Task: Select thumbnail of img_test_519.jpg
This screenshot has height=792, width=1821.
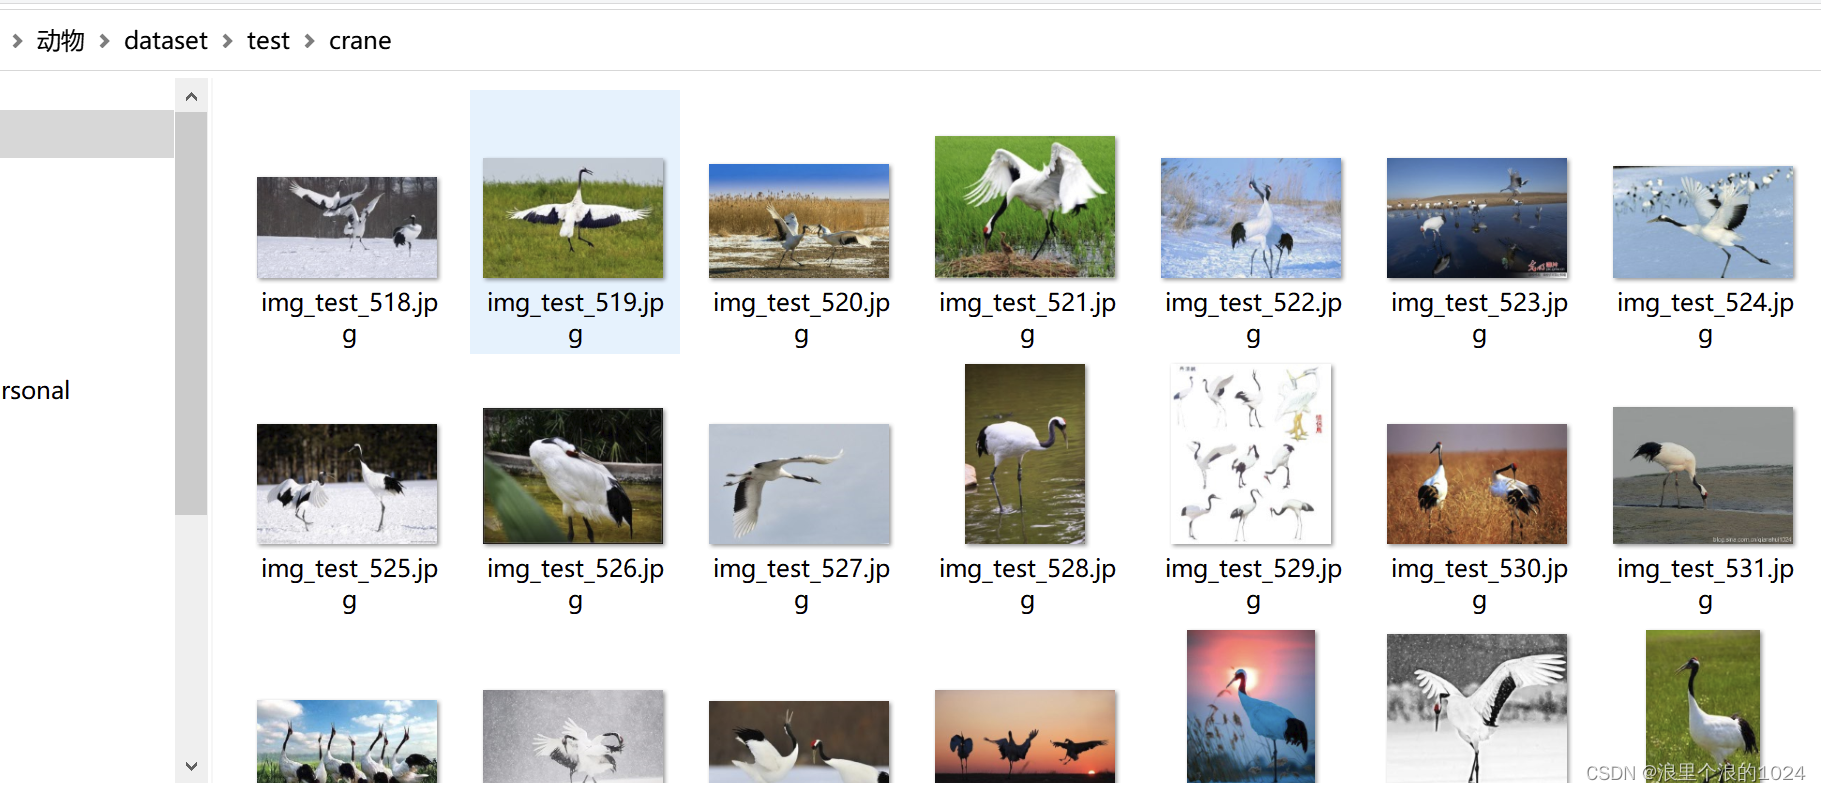Action: coord(573,218)
